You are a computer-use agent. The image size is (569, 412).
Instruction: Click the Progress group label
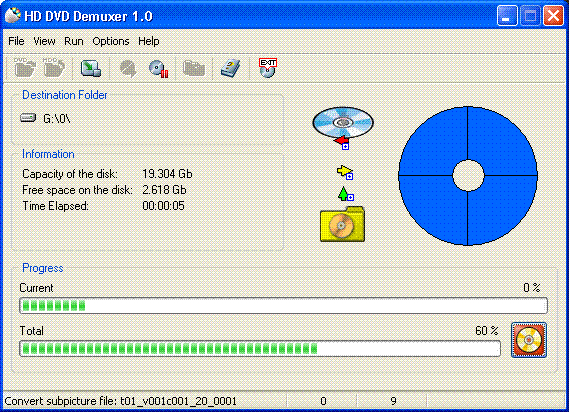tap(43, 268)
